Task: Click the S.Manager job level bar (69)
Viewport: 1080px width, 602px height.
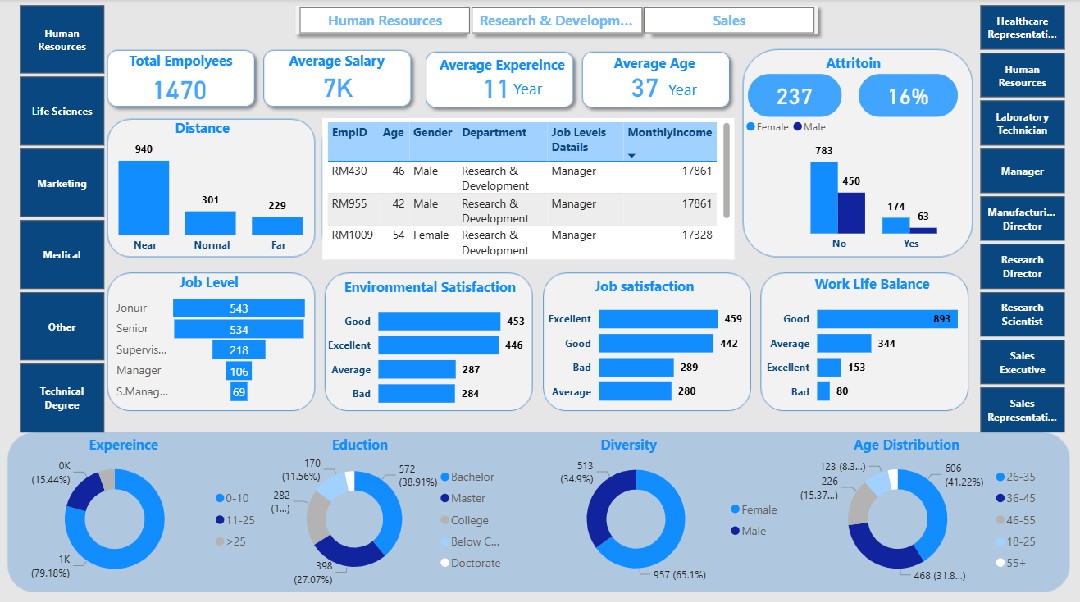Action: (238, 392)
